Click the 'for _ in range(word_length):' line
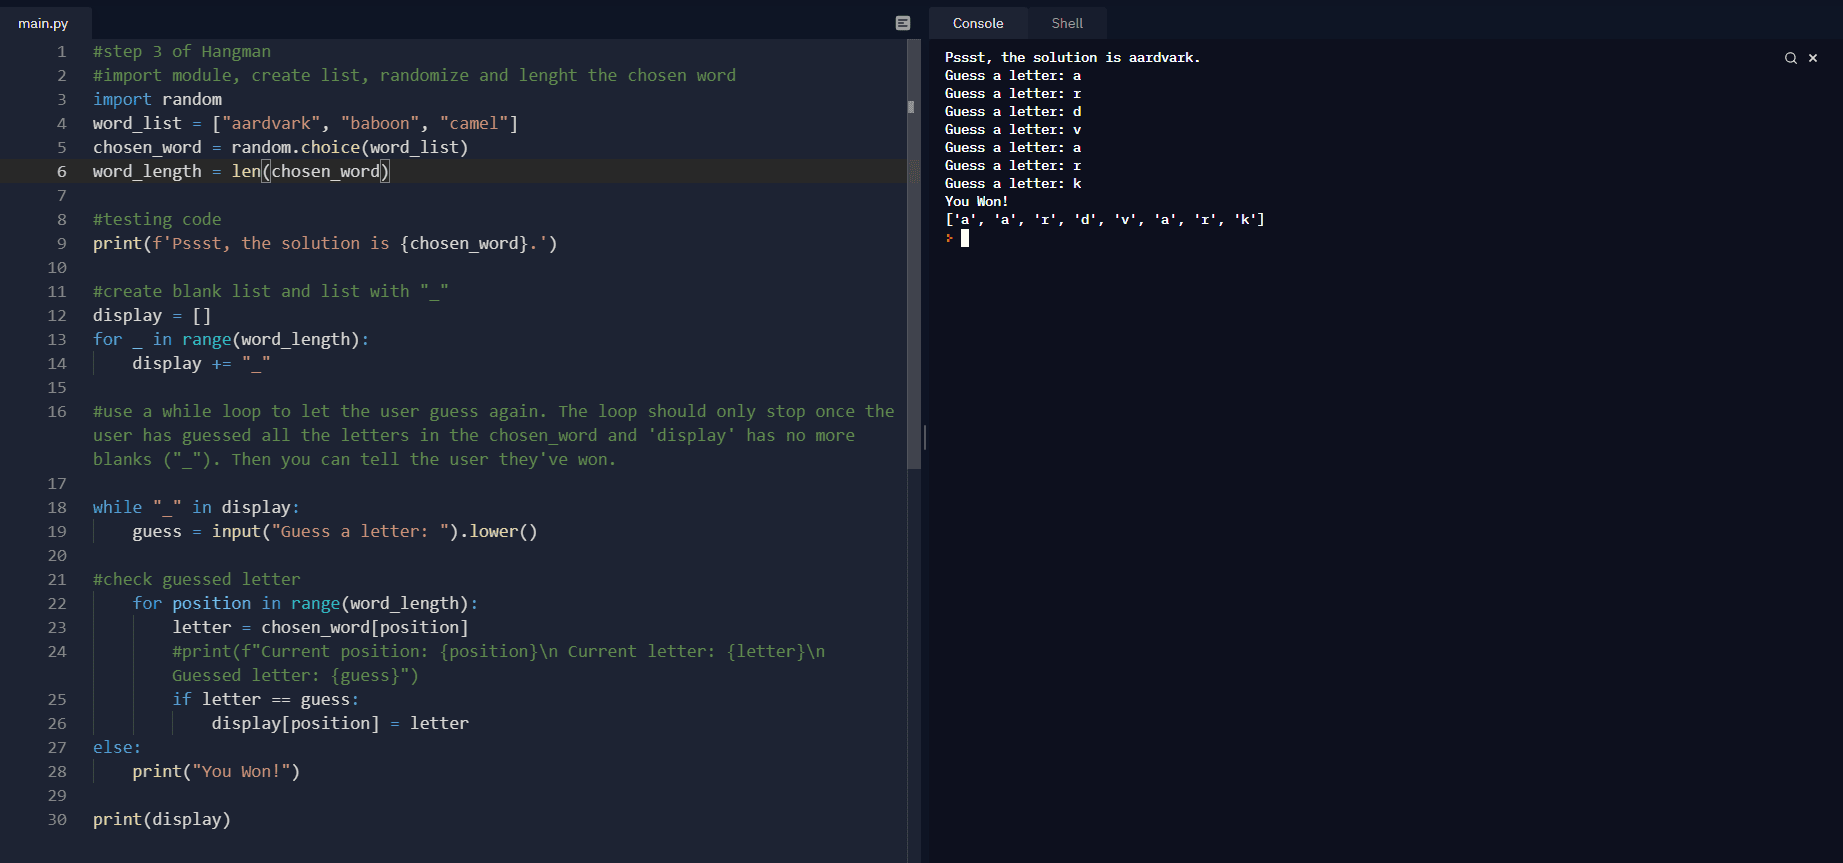Viewport: 1843px width, 863px height. [231, 339]
